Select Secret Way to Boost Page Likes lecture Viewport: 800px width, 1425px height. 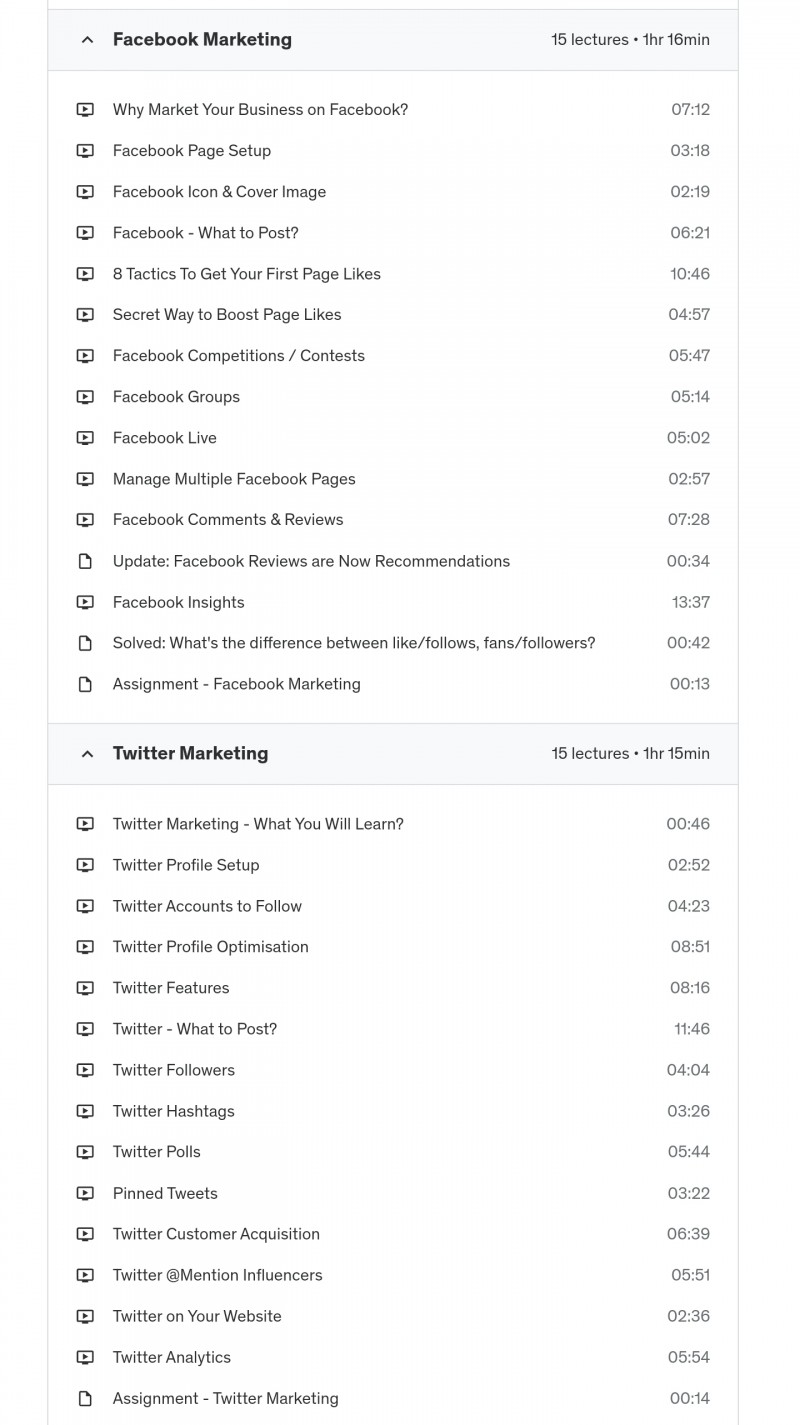click(227, 315)
